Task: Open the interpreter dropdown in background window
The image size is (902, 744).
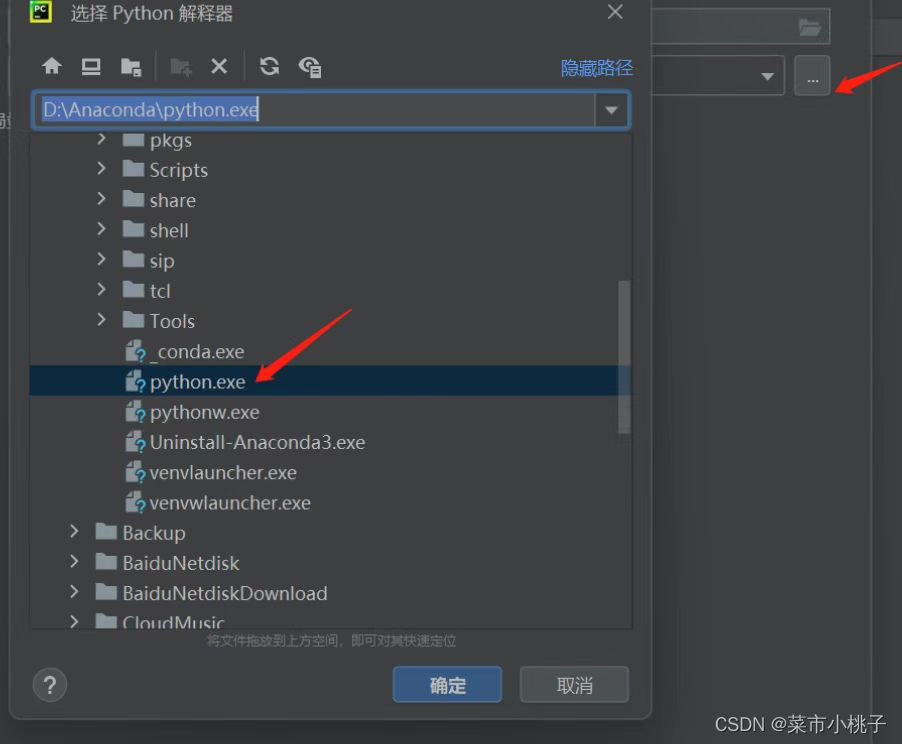Action: click(x=767, y=76)
